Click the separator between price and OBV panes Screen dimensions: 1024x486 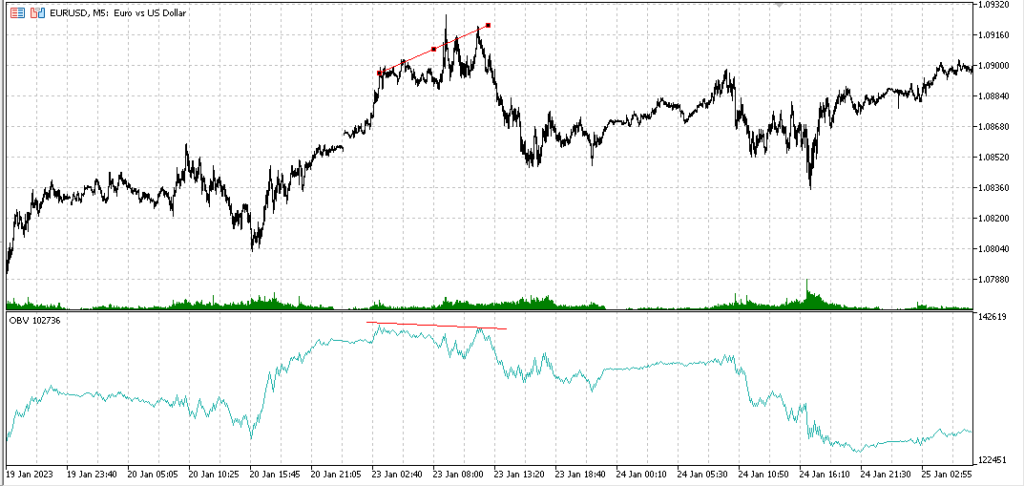tap(488, 310)
